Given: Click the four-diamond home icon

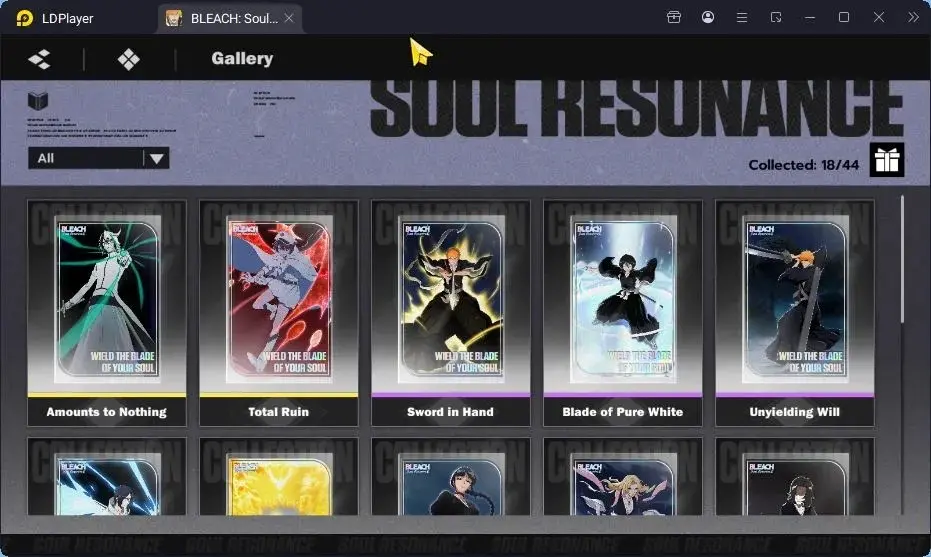Looking at the screenshot, I should pyautogui.click(x=129, y=59).
